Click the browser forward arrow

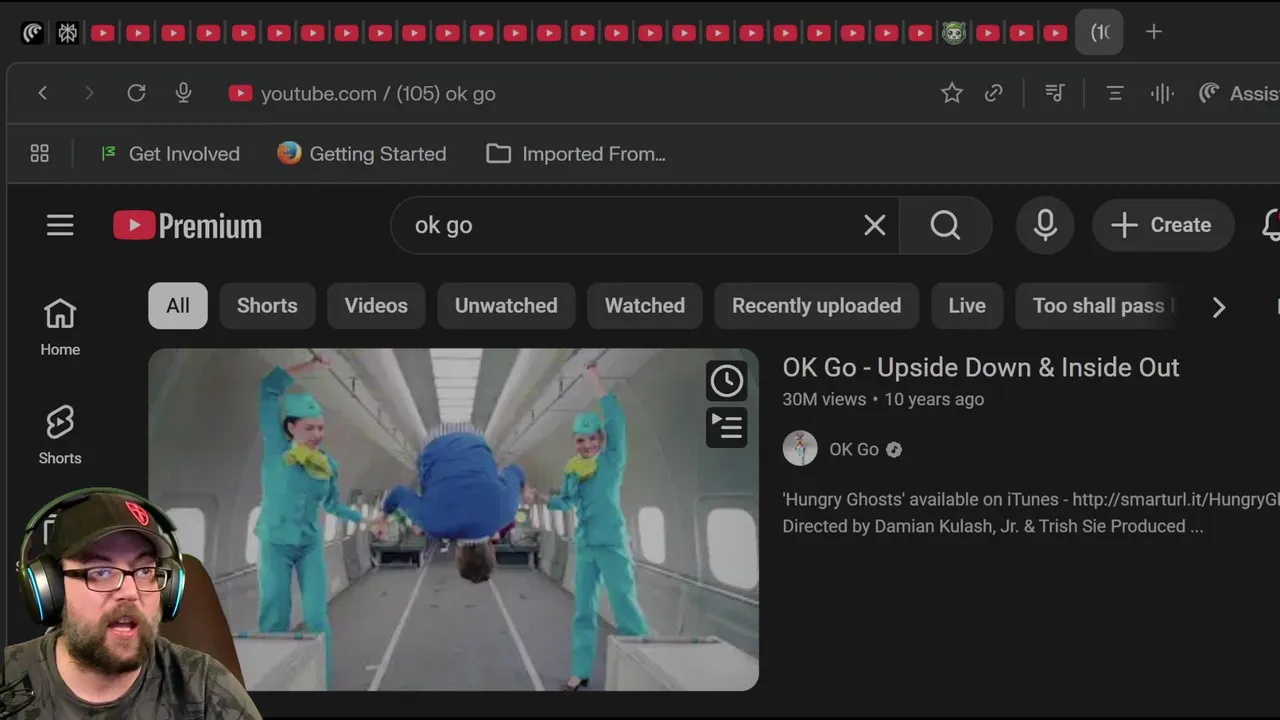pyautogui.click(x=89, y=93)
